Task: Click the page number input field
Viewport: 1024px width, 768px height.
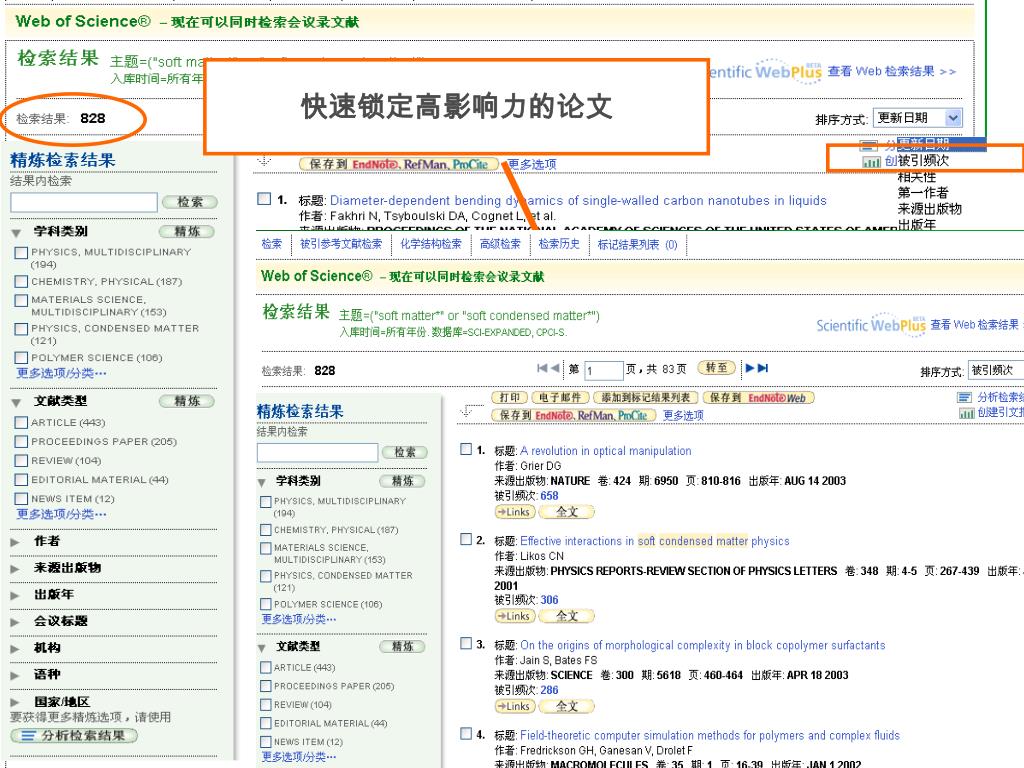Action: tap(603, 371)
